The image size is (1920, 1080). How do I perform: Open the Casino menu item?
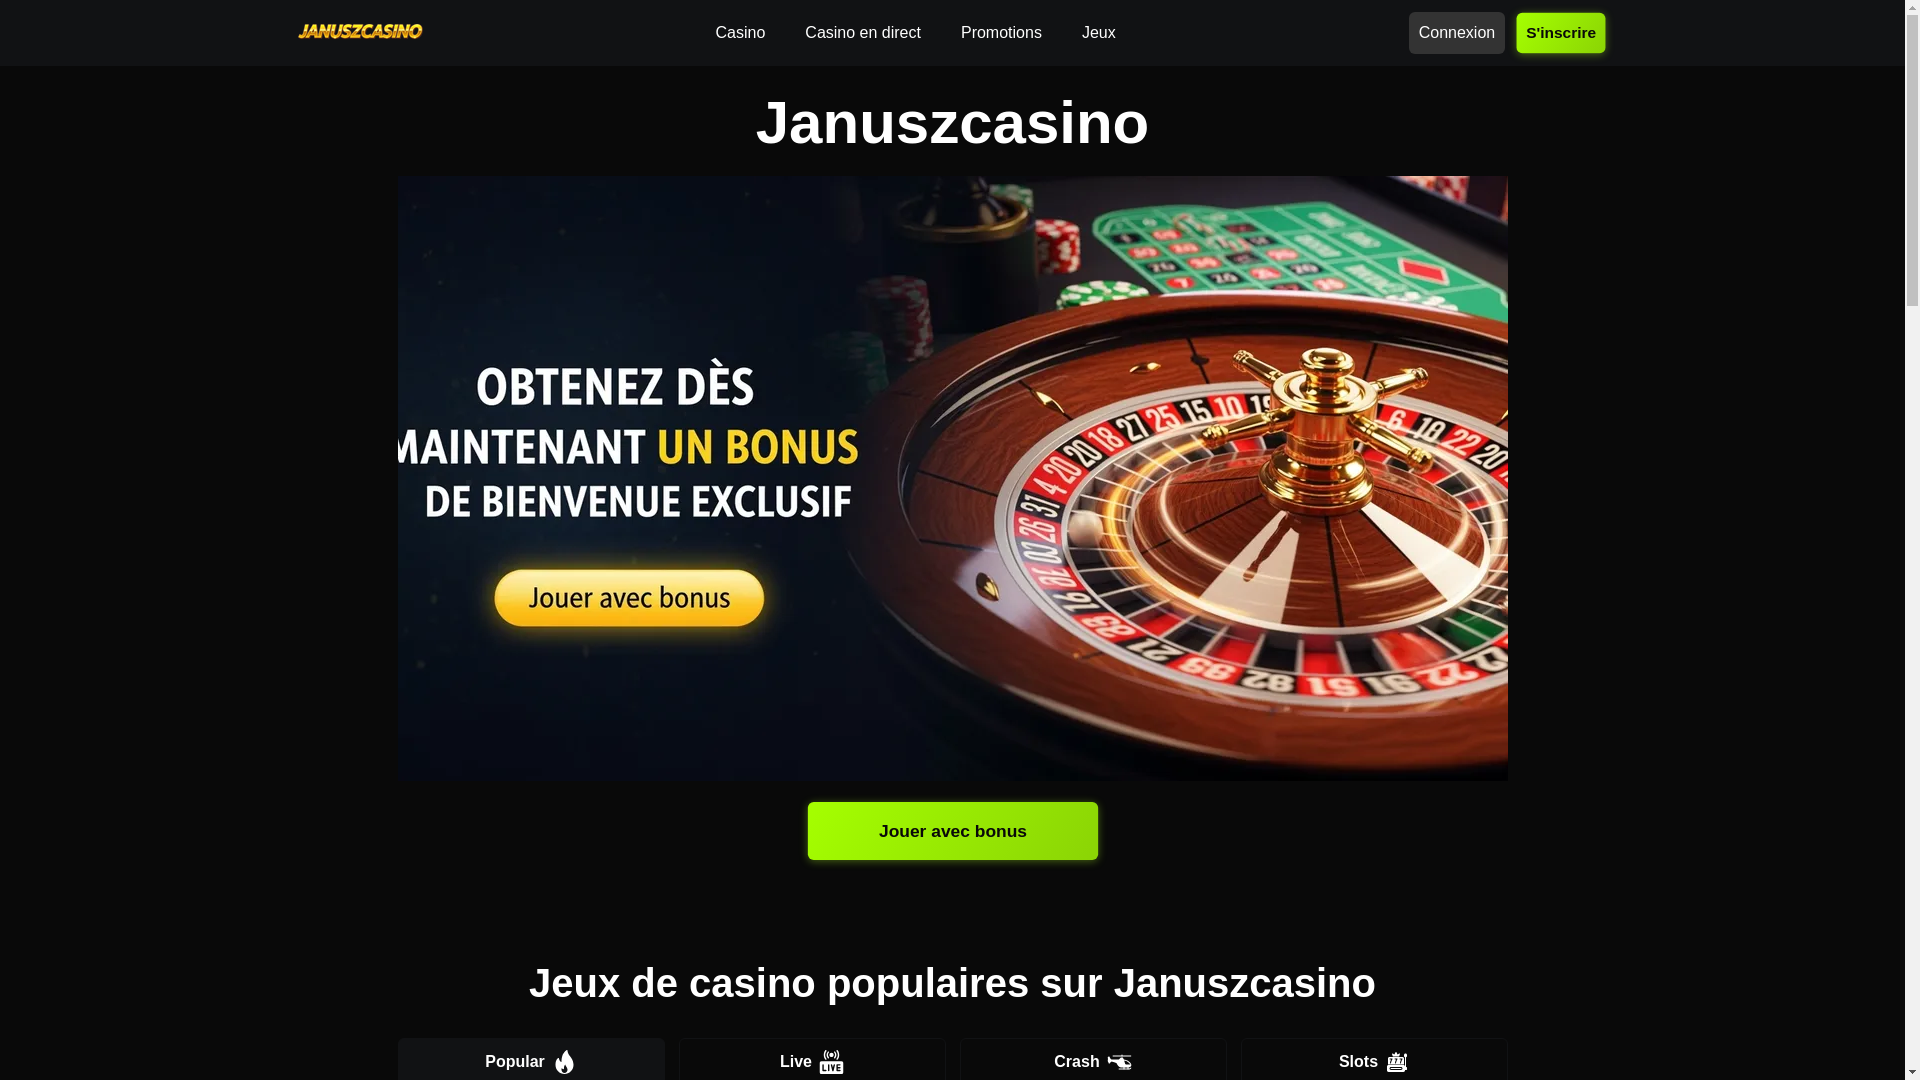(x=740, y=33)
